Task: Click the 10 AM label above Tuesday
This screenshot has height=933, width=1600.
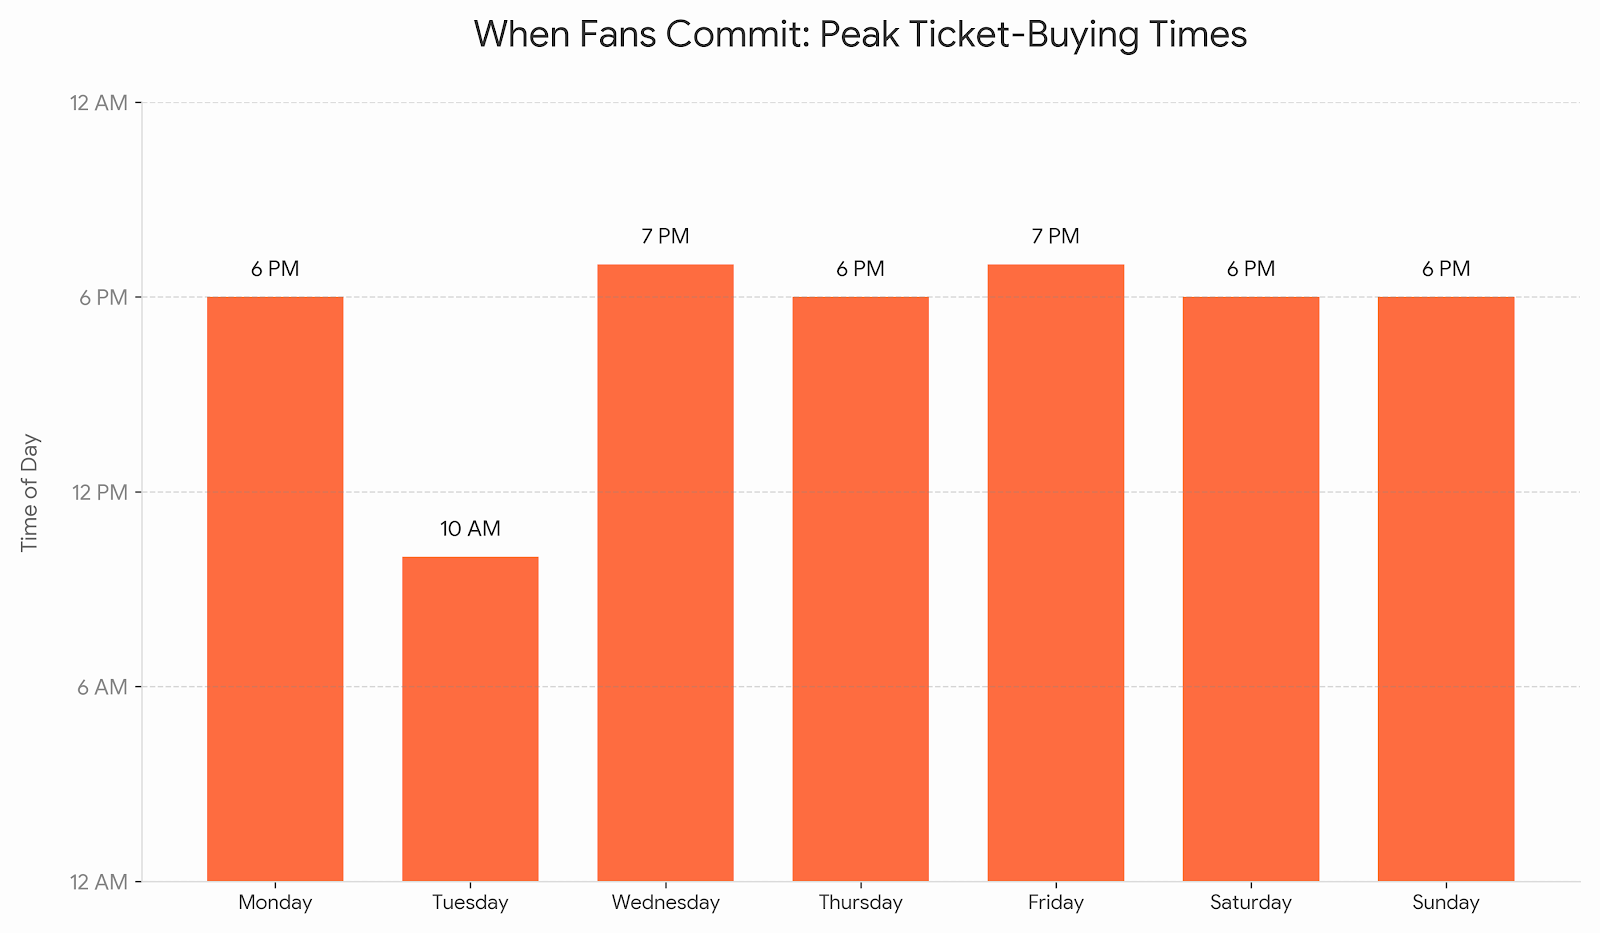Action: point(470,529)
